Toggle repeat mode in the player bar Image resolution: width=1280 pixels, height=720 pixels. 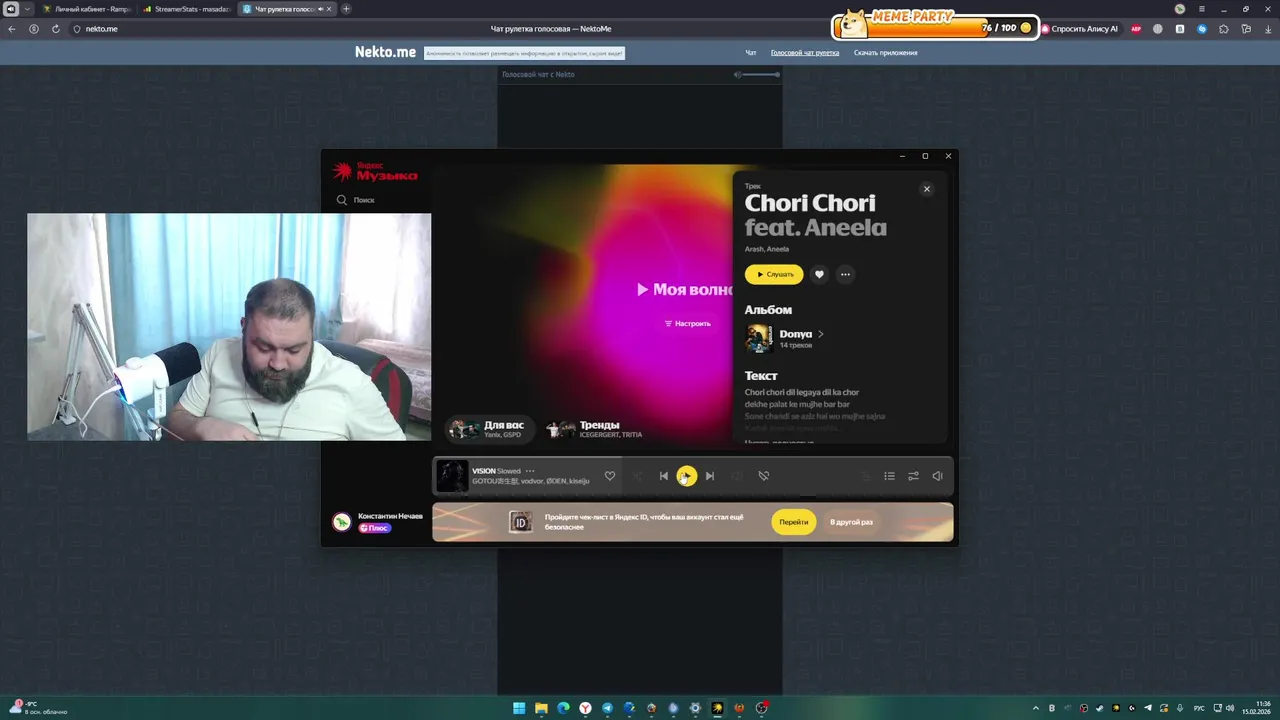[737, 476]
